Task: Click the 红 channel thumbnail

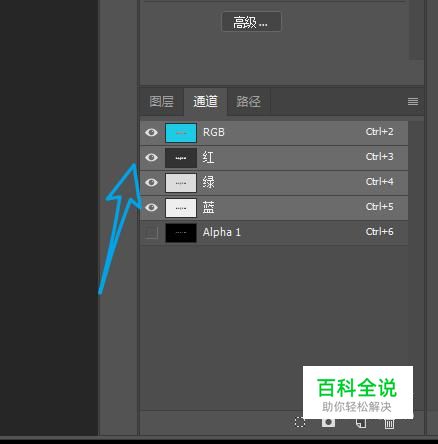Action: pyautogui.click(x=181, y=158)
